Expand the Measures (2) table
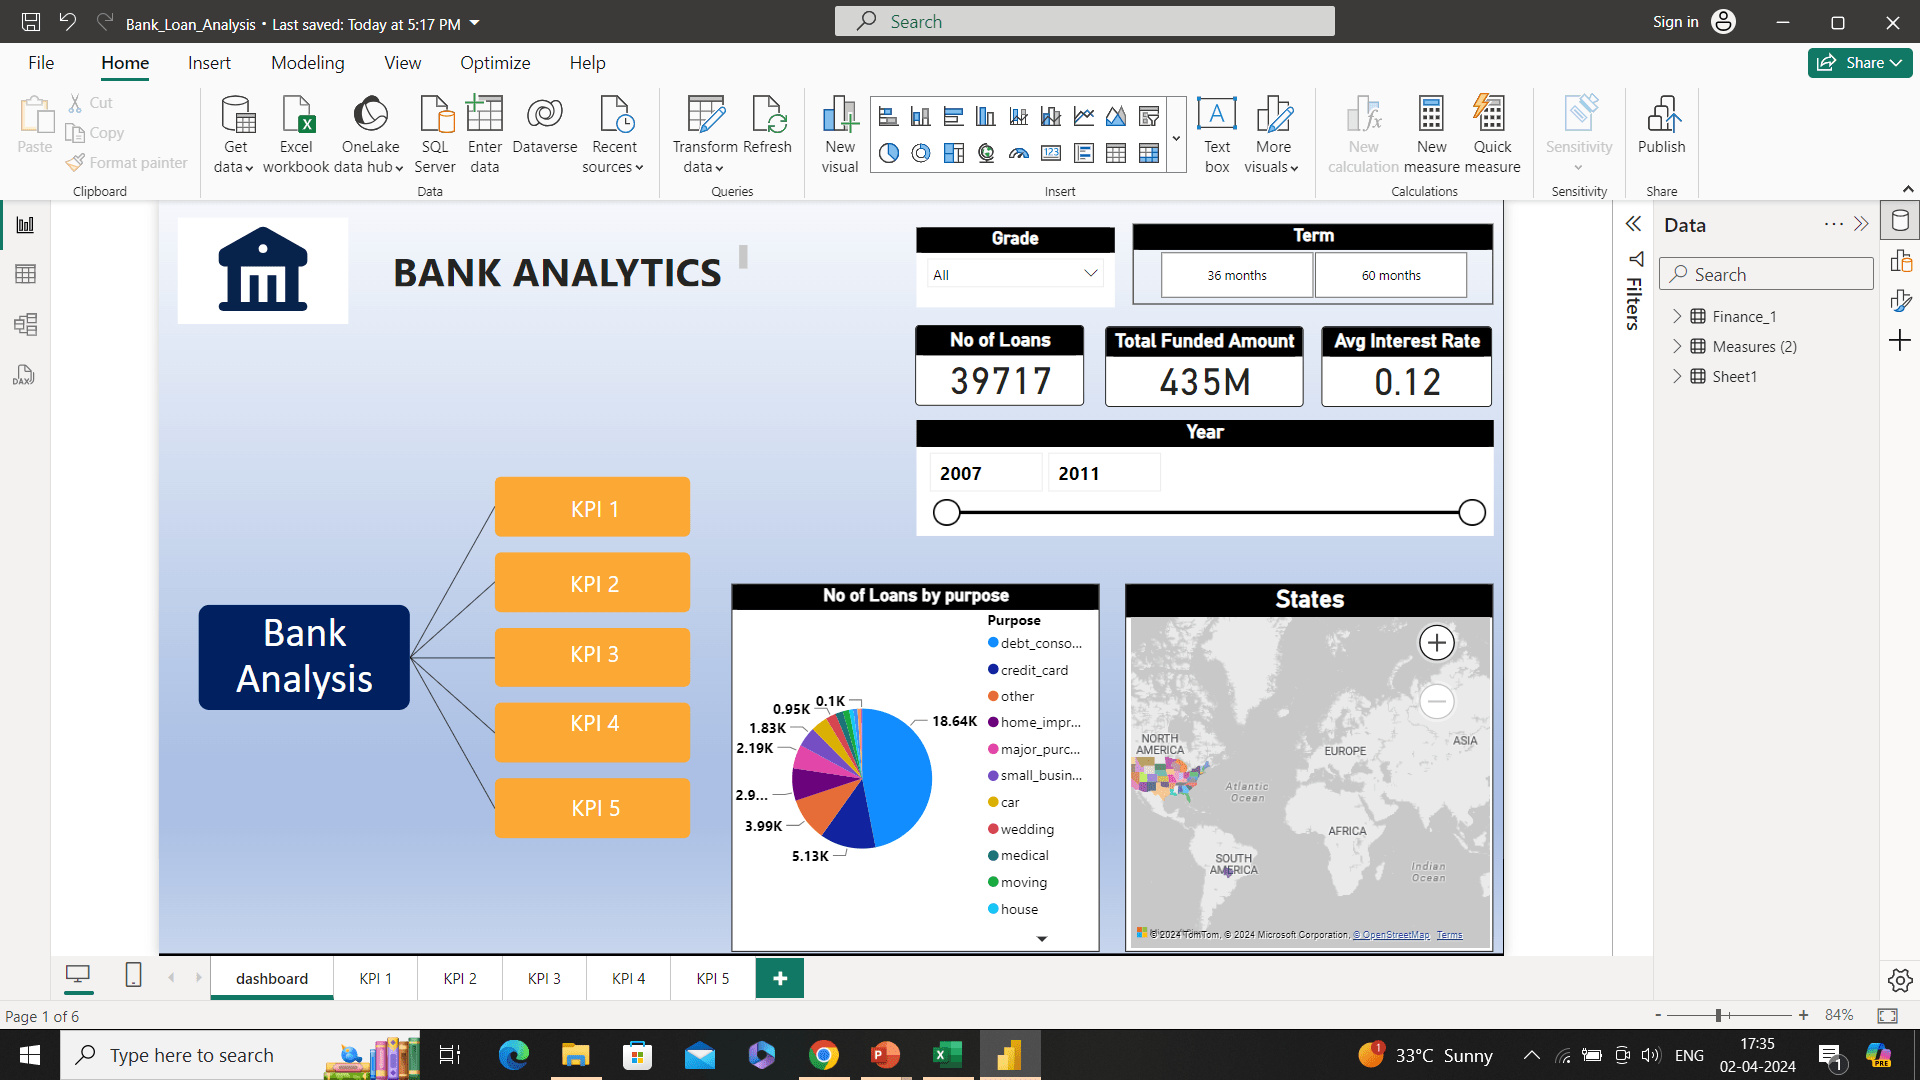 1677,346
